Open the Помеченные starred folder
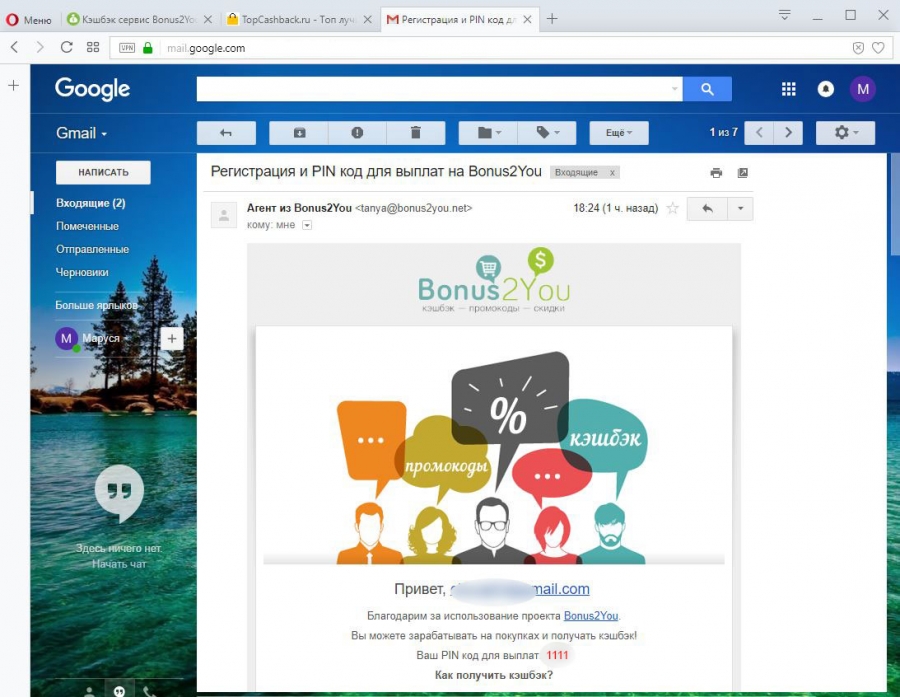900x697 pixels. 87,226
